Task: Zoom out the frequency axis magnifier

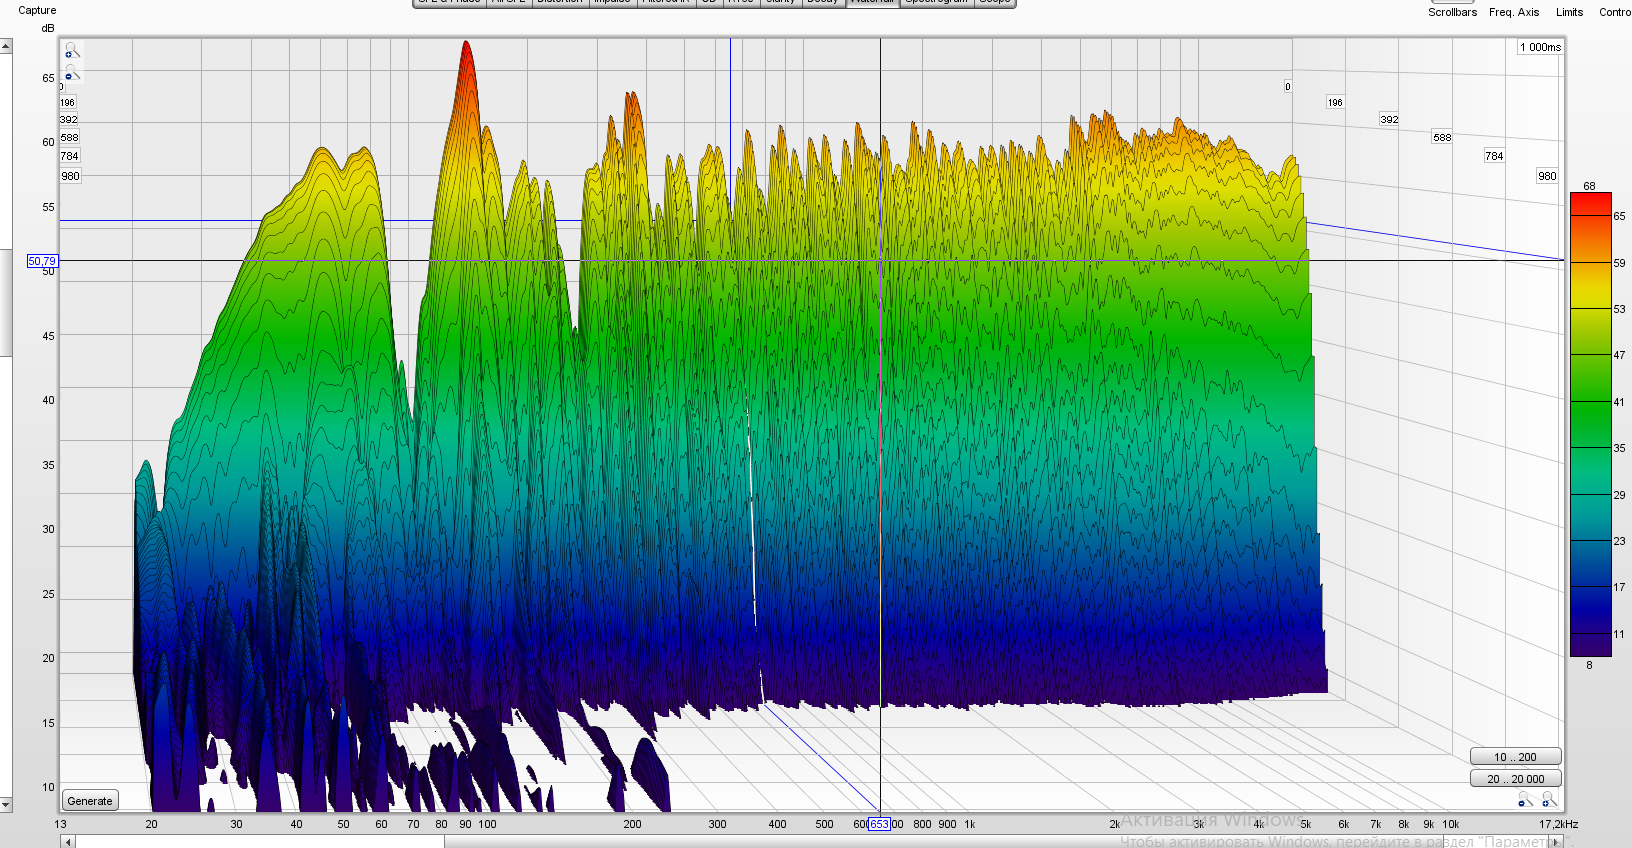Action: (1524, 799)
